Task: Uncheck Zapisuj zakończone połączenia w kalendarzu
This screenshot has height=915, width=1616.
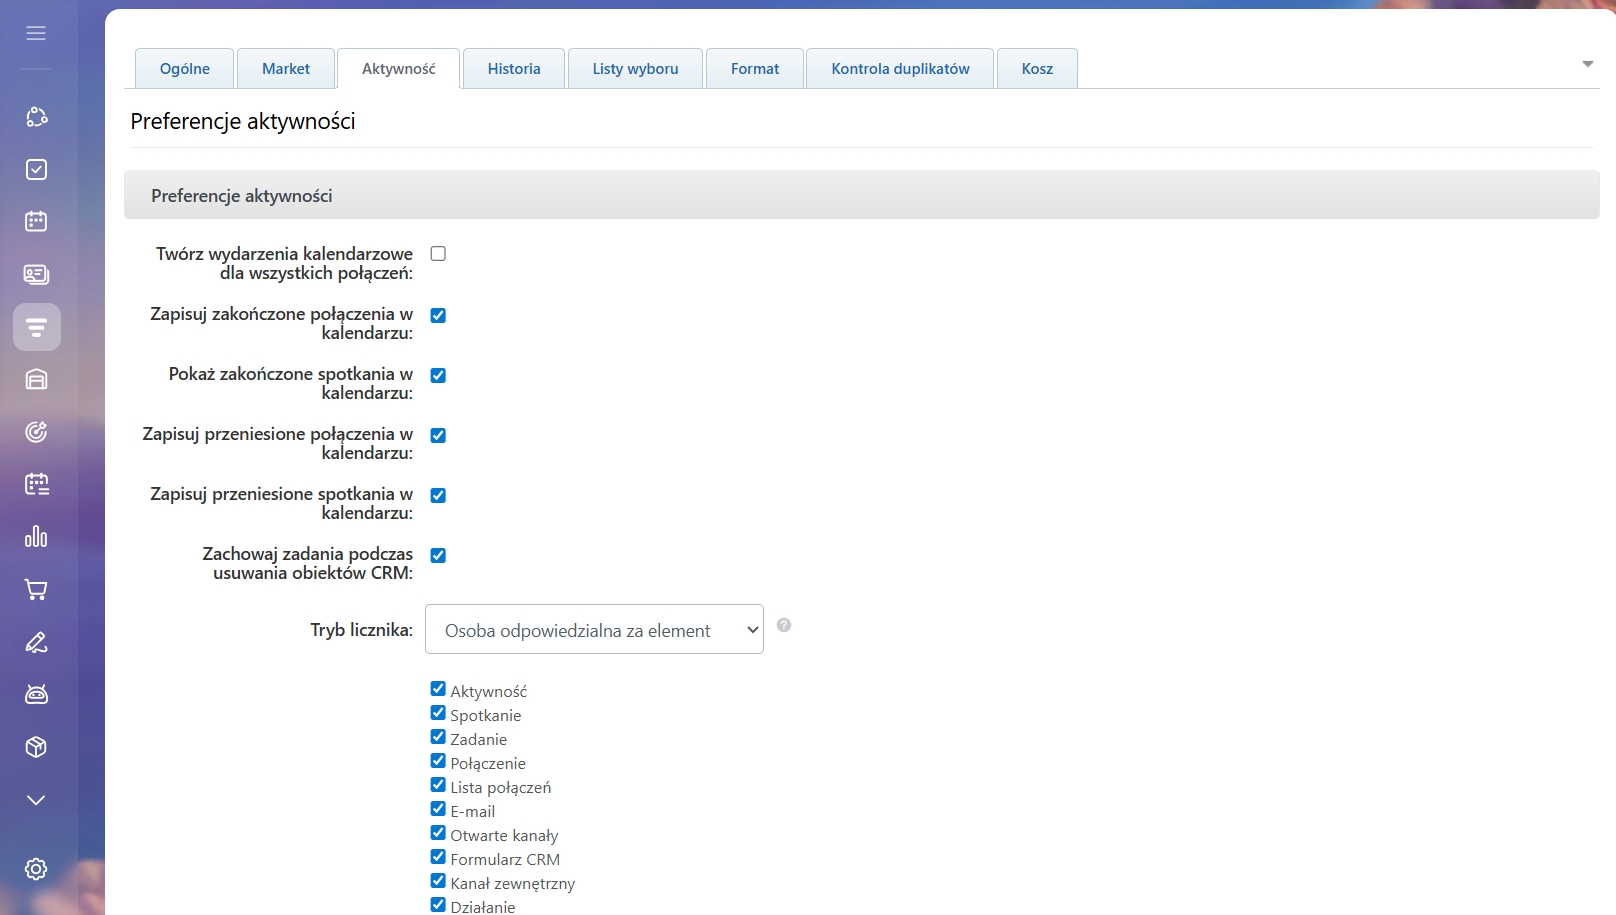Action: (438, 315)
